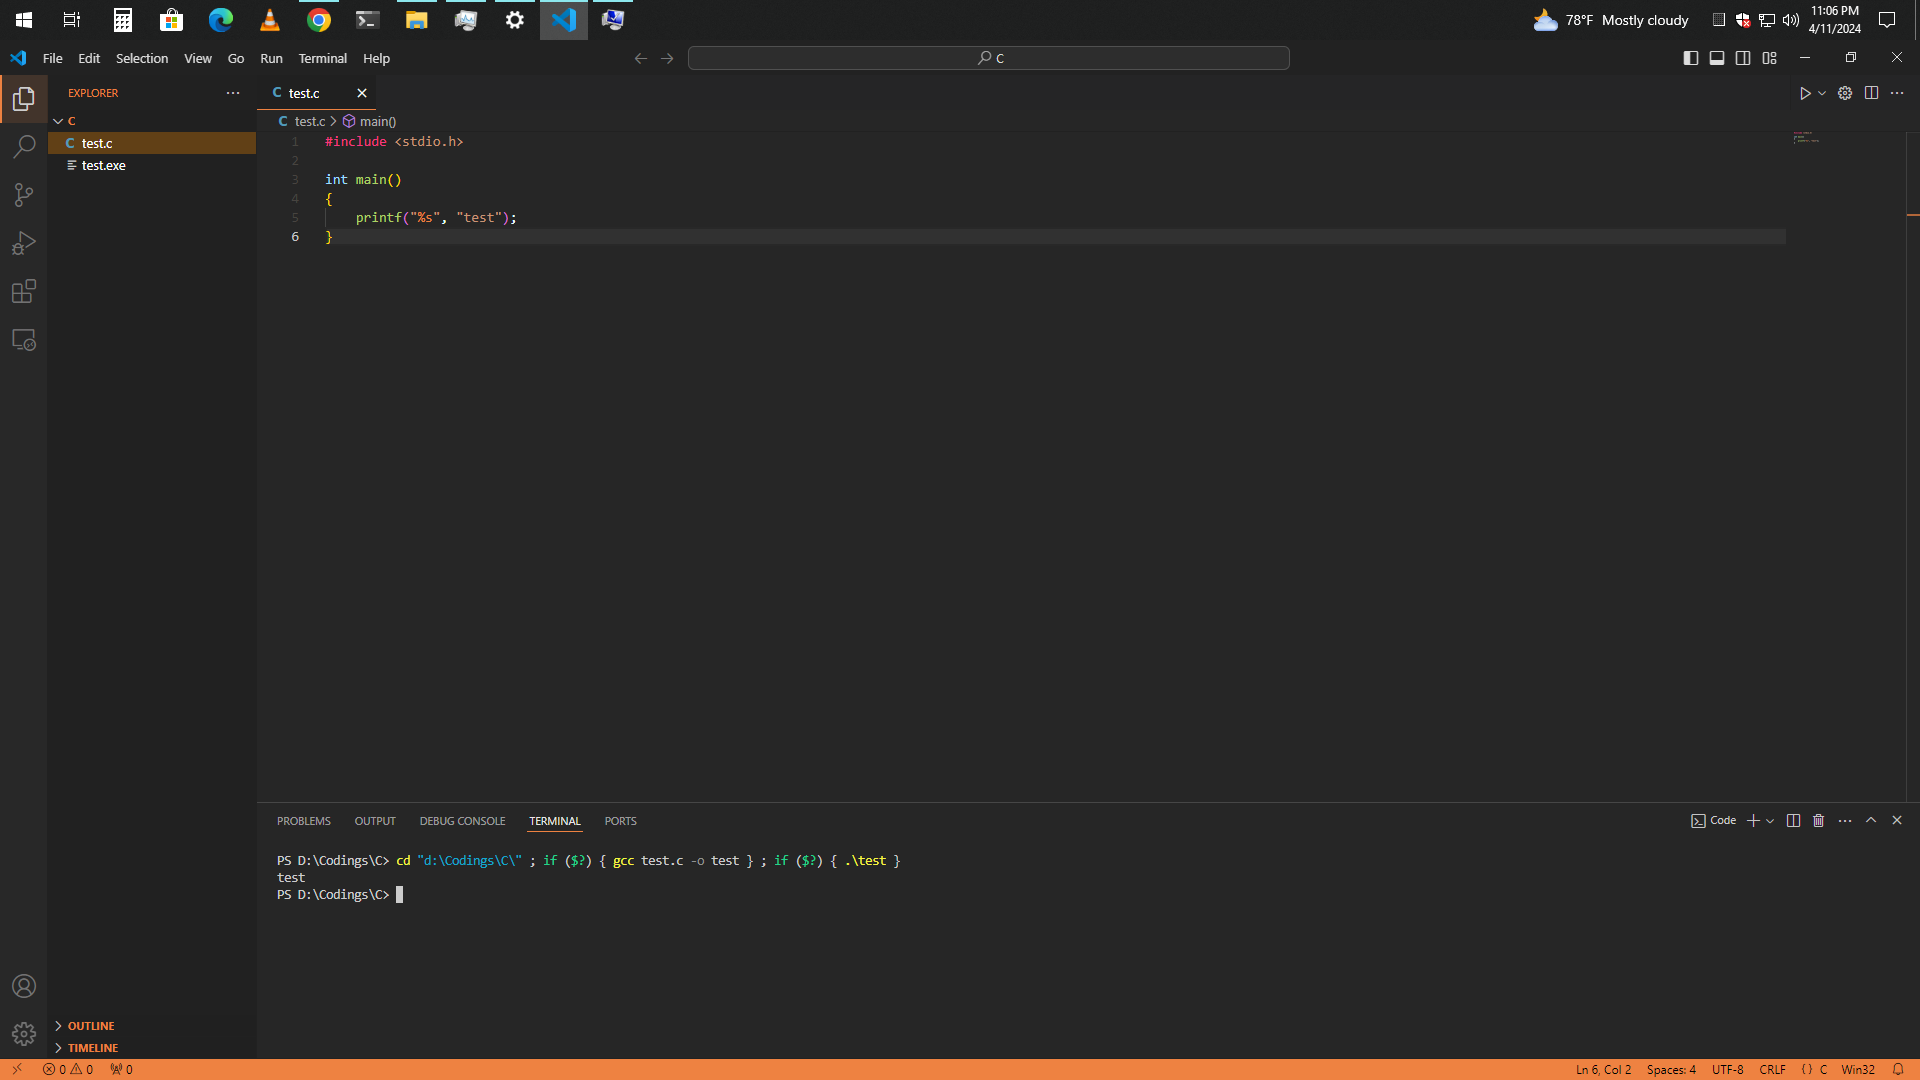The image size is (1920, 1080).
Task: Click Ln 6, Col 2 in status bar
Action: coord(1603,1069)
